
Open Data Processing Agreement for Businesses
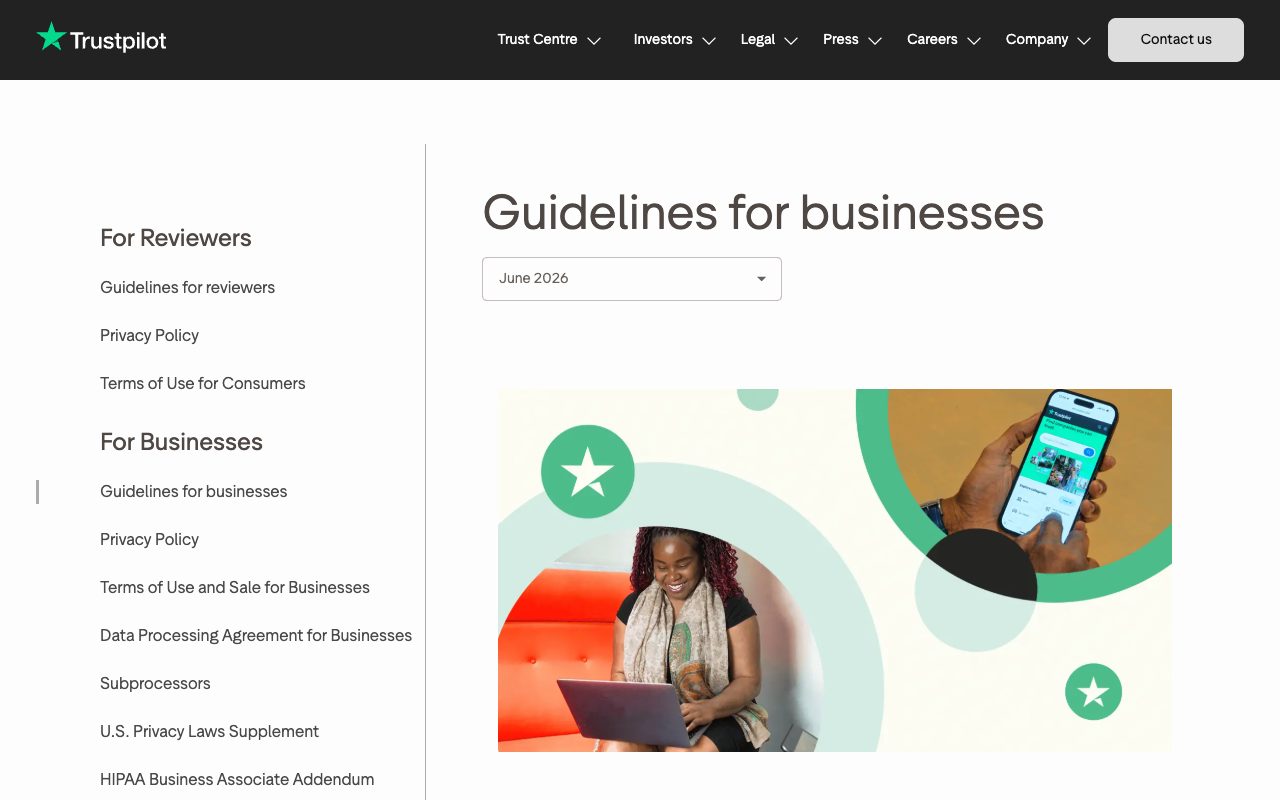click(x=256, y=636)
